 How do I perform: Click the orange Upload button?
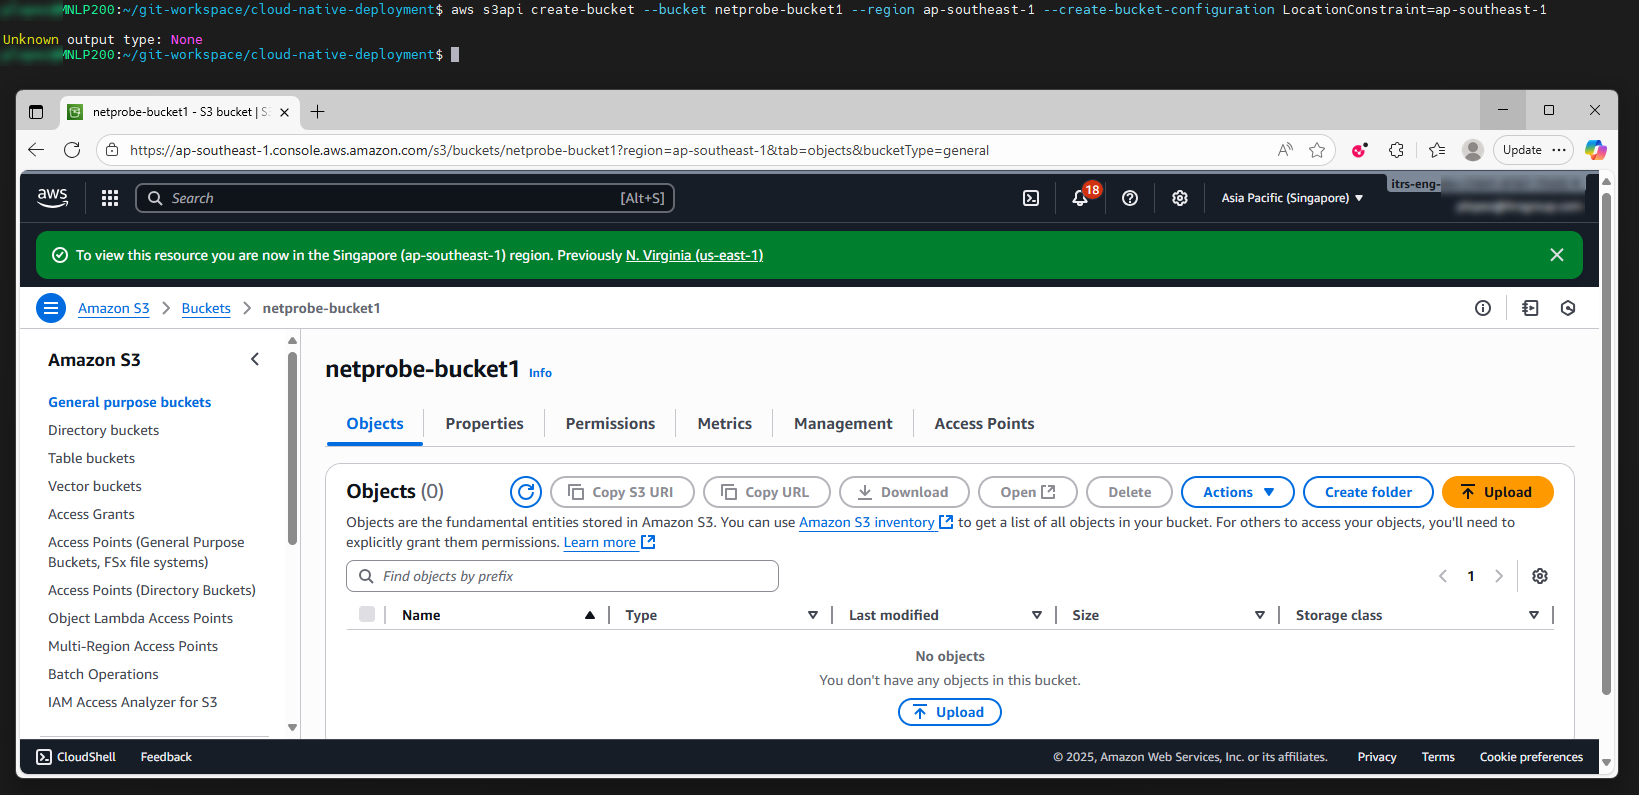click(1498, 492)
